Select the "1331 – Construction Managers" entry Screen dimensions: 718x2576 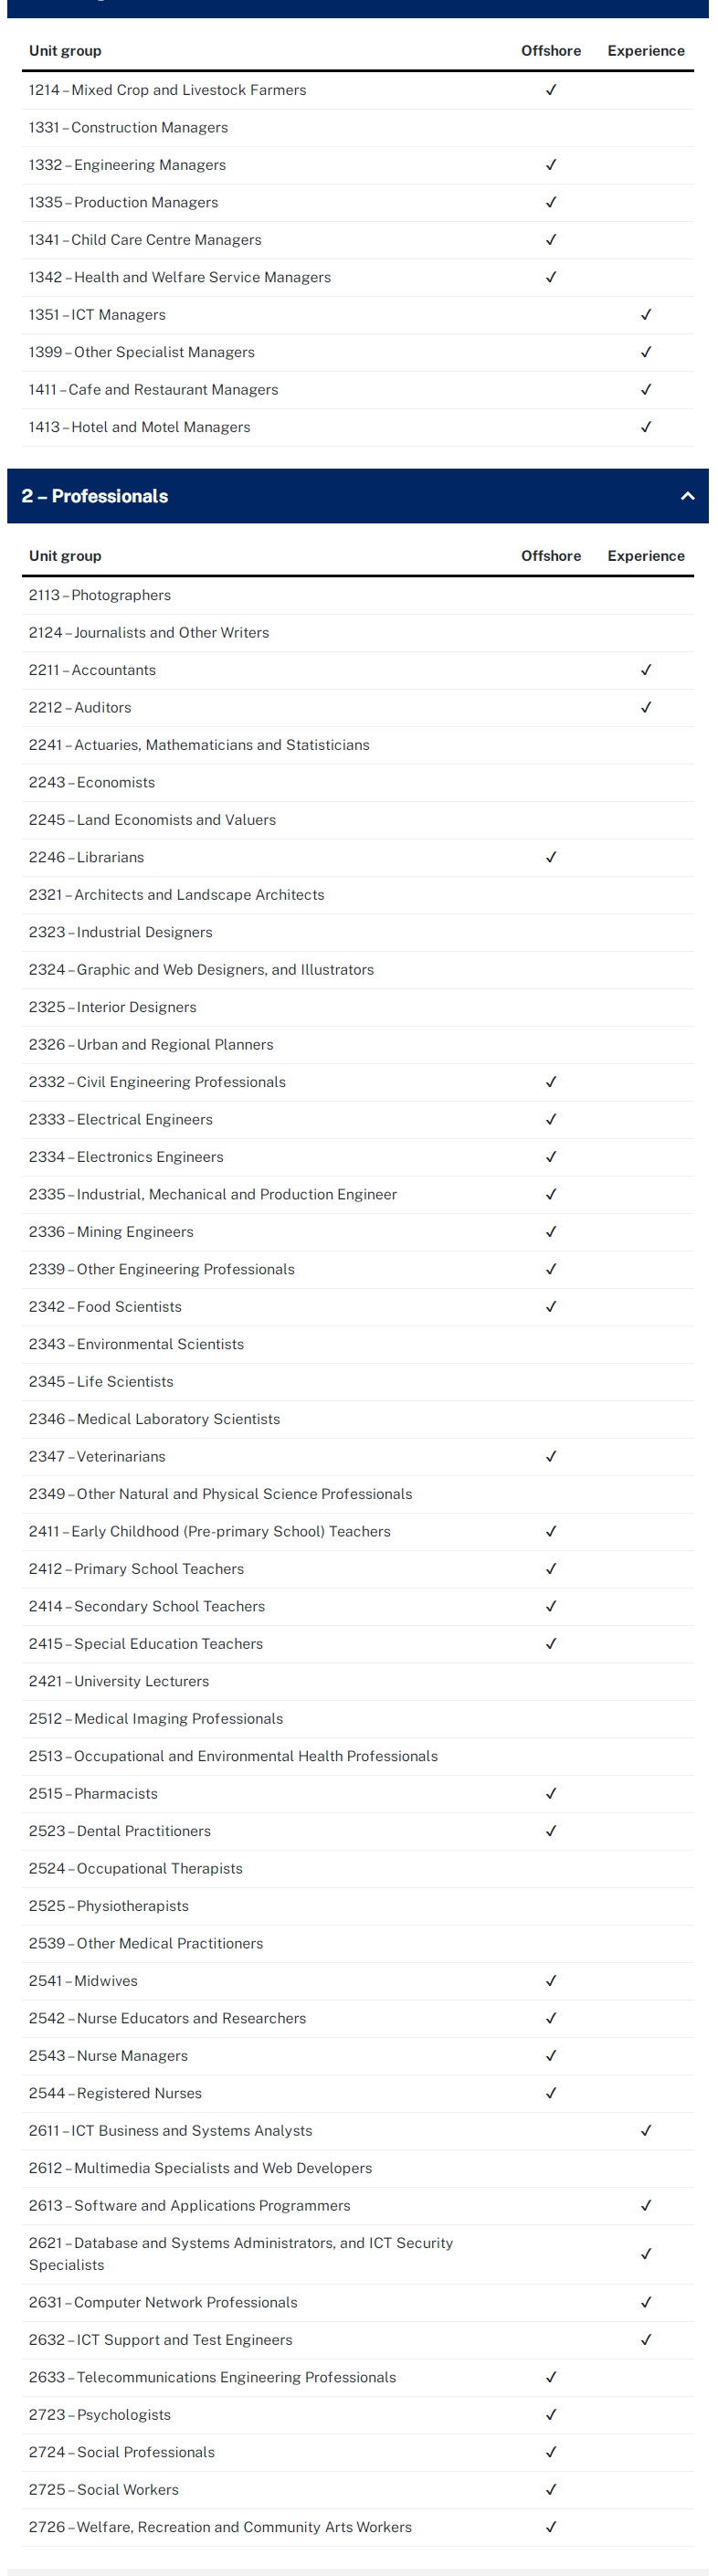tap(128, 128)
